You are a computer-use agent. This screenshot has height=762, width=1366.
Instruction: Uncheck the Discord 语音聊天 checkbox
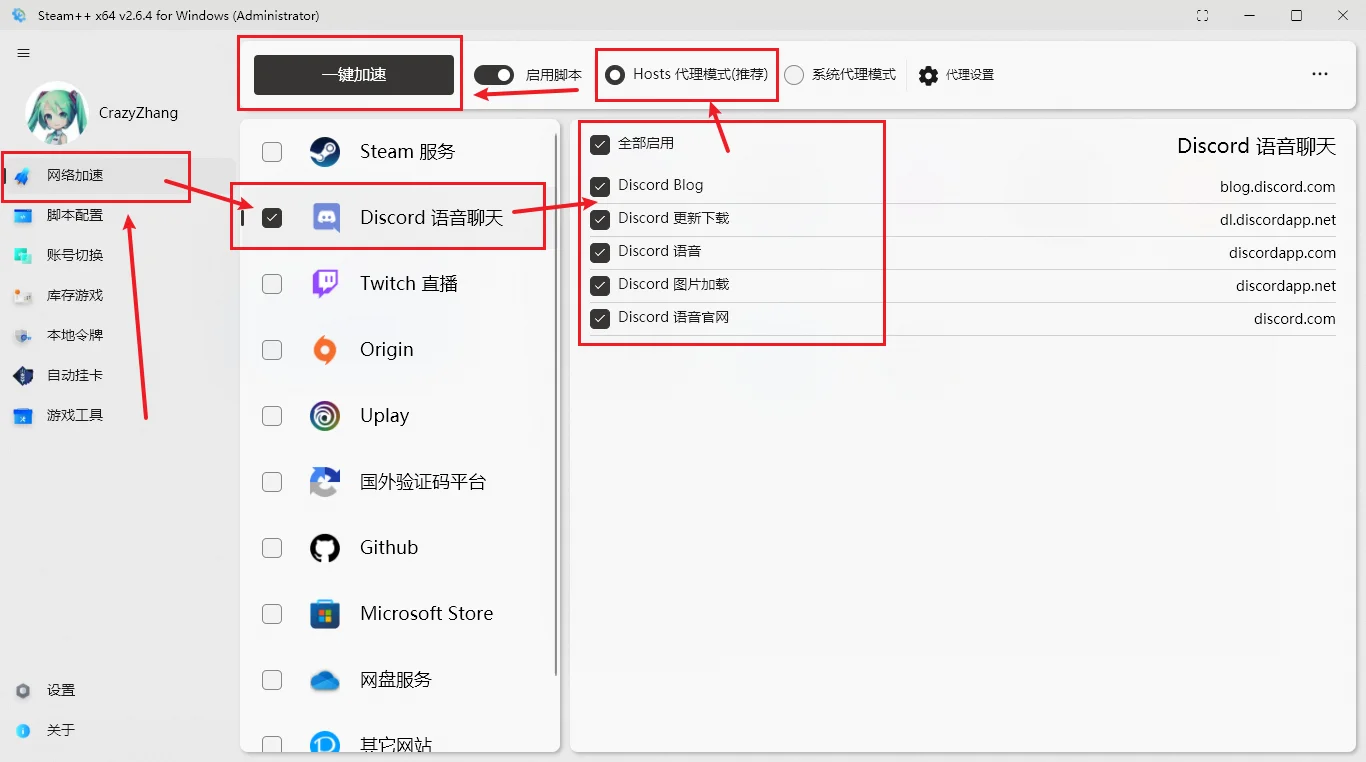click(272, 218)
